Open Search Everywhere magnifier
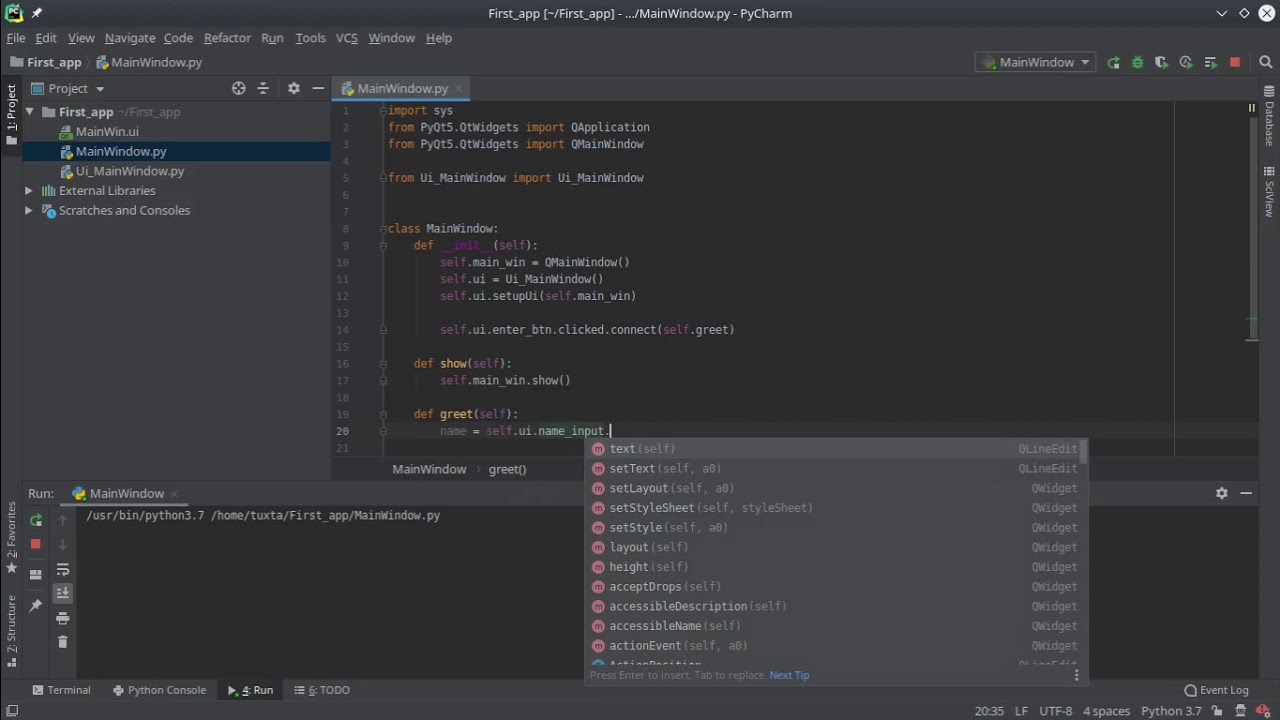This screenshot has height=720, width=1280. pyautogui.click(x=1265, y=62)
